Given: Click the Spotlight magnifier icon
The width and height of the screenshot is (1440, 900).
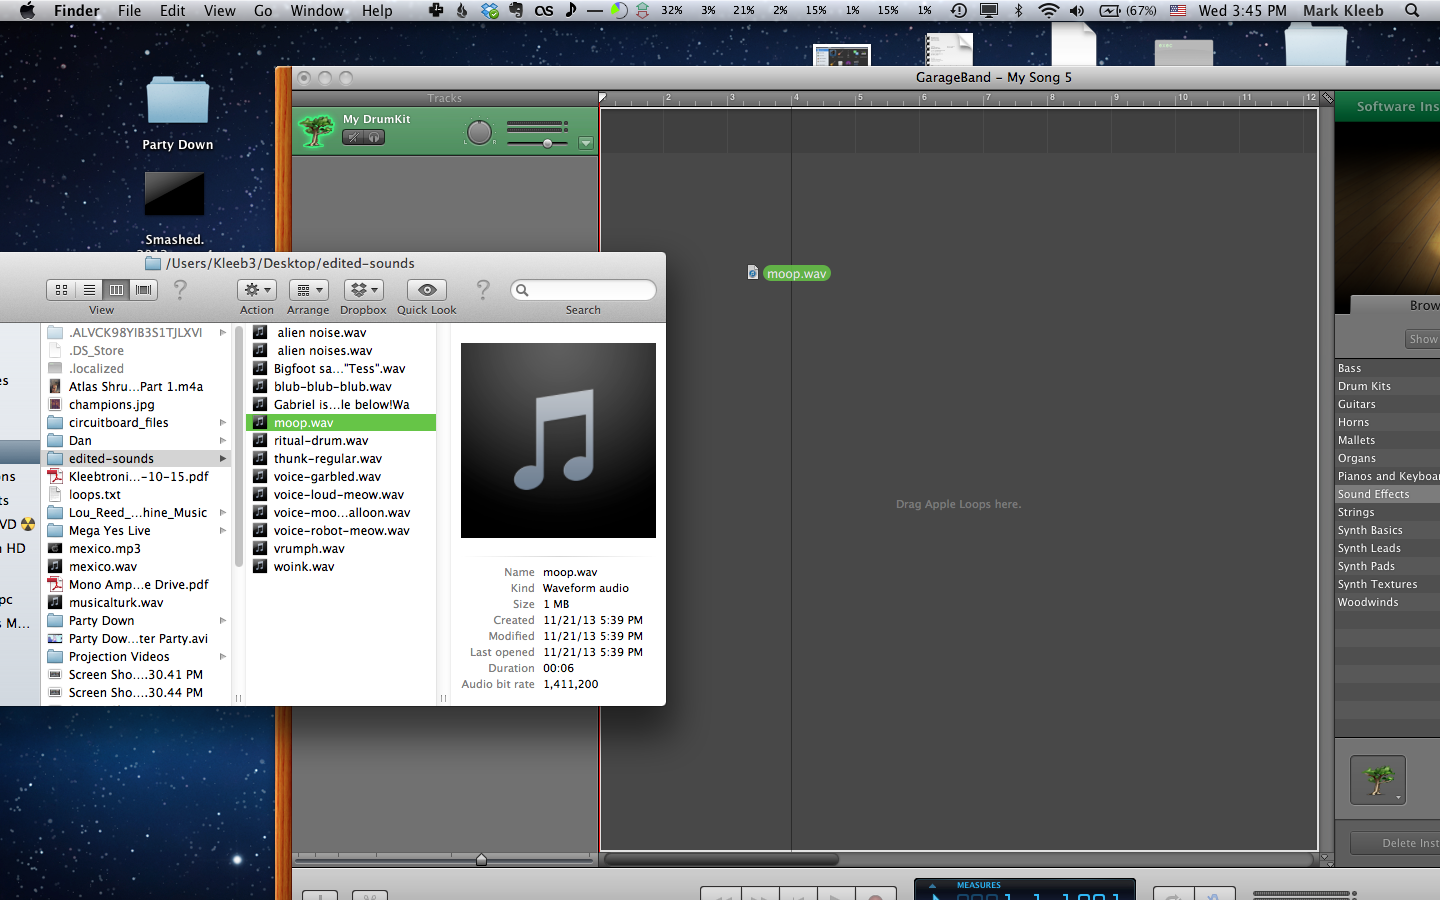Looking at the screenshot, I should (1412, 10).
